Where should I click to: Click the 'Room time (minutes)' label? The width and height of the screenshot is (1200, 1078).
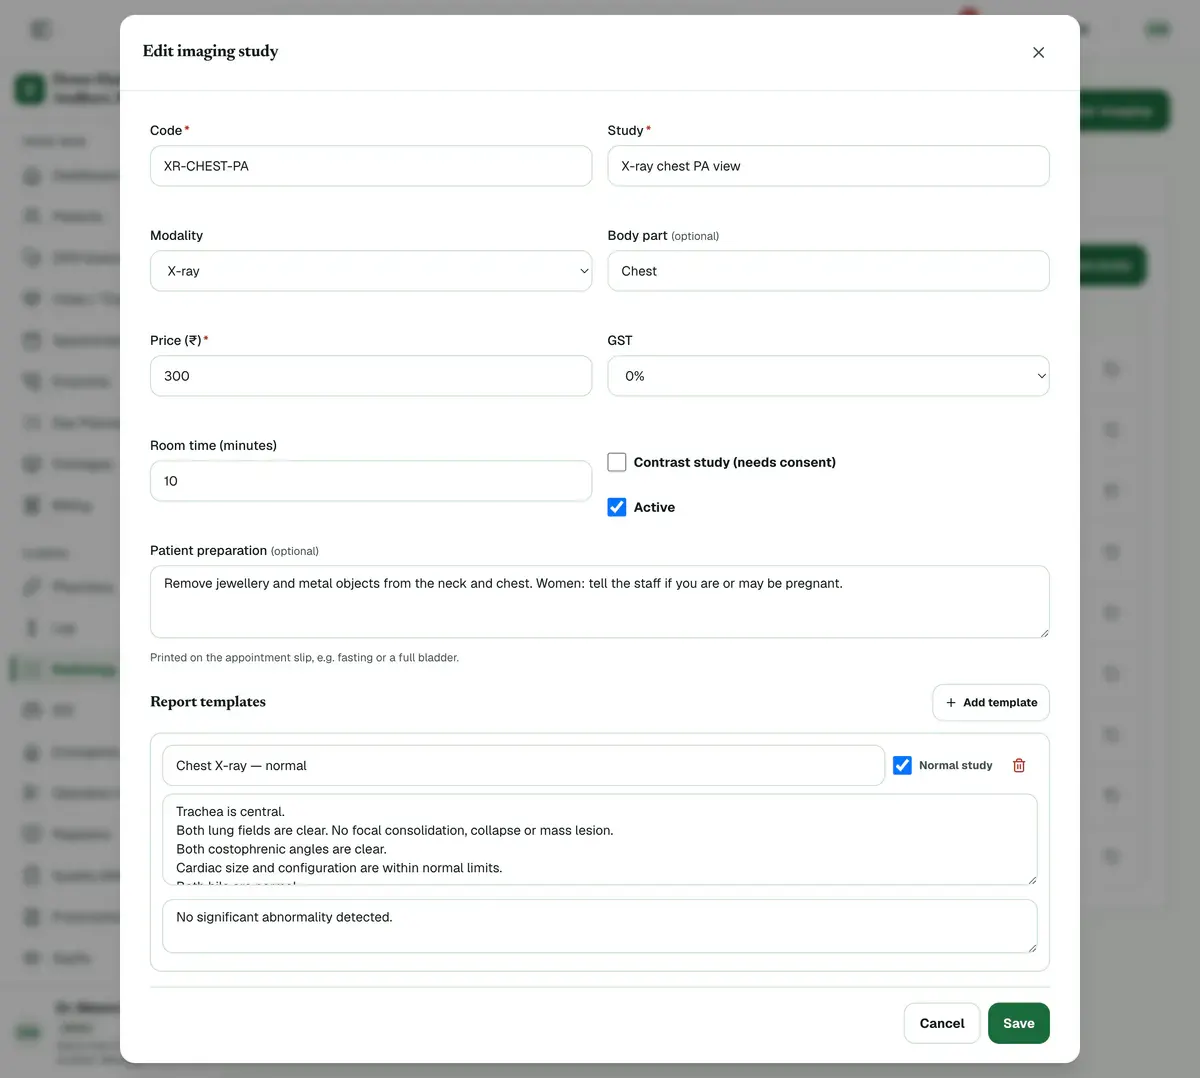[213, 445]
